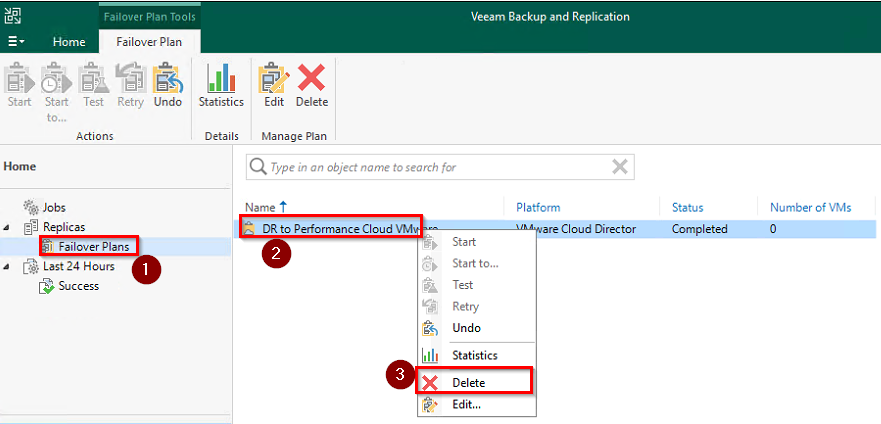
Task: Choose Test in the context menu
Action: [477, 285]
